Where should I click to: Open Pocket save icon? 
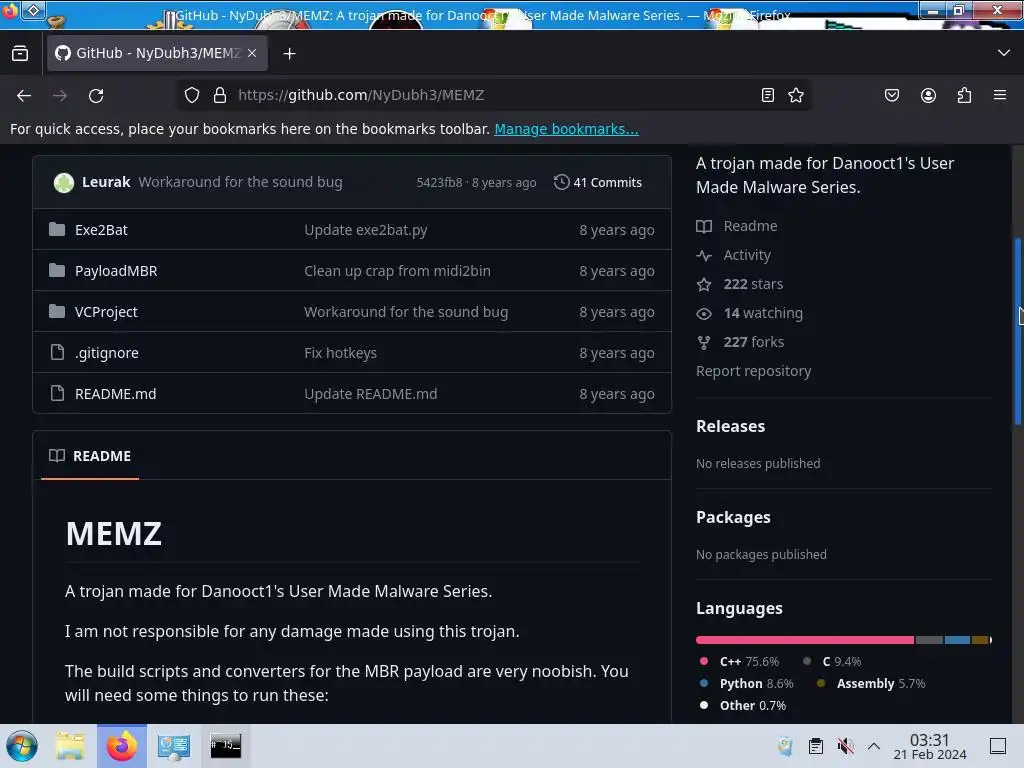point(891,95)
